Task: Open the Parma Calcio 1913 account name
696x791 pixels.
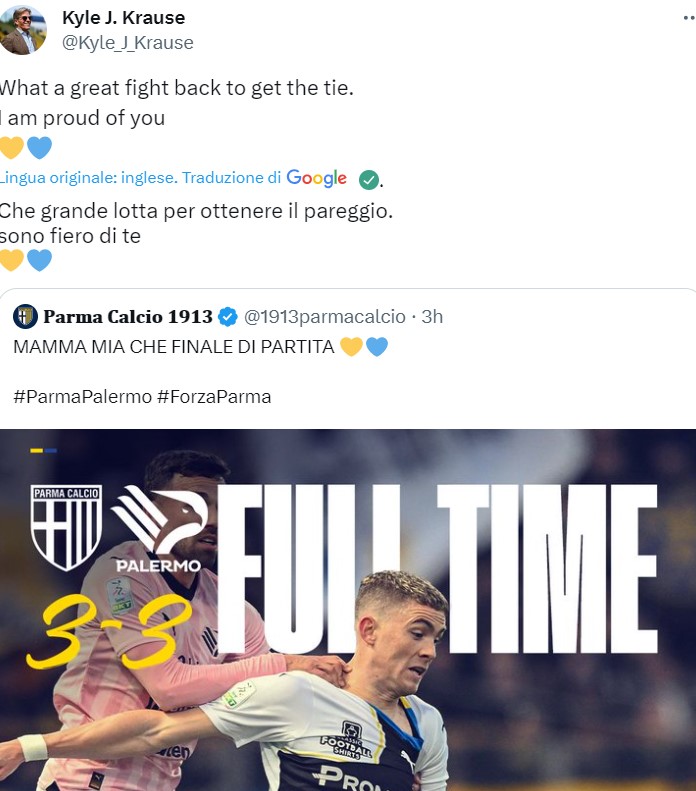Action: point(128,317)
